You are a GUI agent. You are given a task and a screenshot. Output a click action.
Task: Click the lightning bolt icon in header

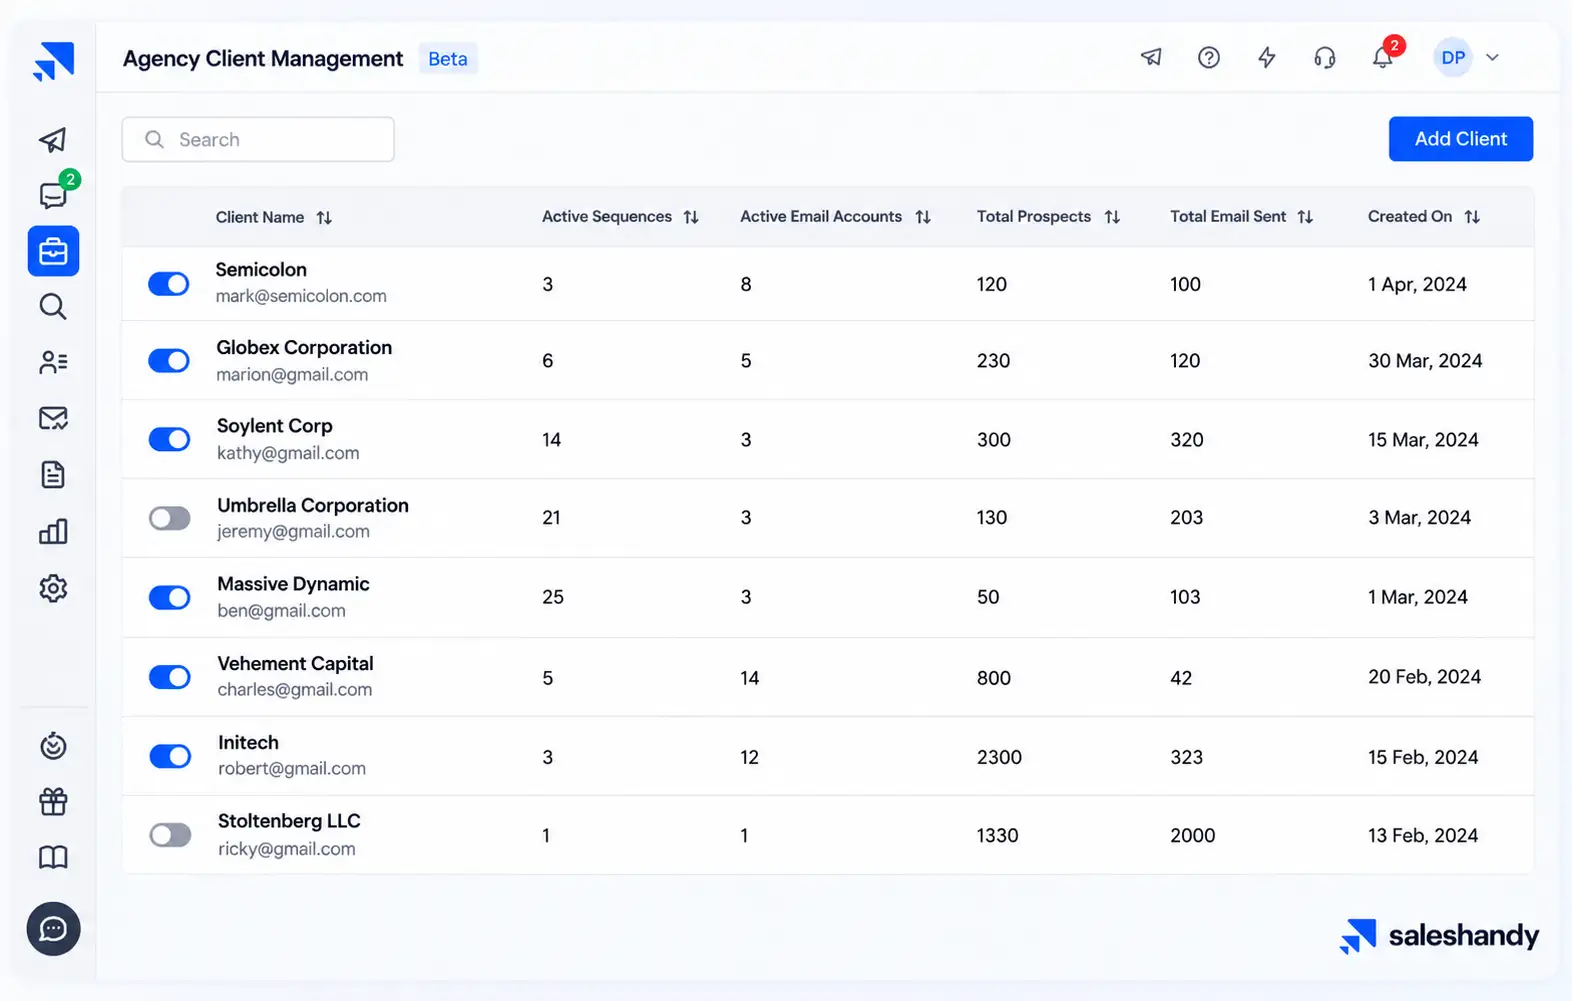click(1267, 57)
